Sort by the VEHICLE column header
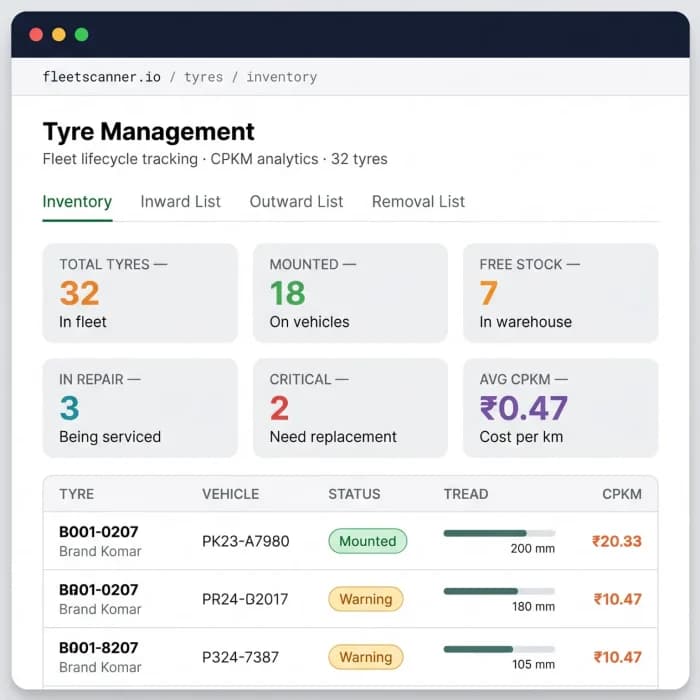 (231, 494)
